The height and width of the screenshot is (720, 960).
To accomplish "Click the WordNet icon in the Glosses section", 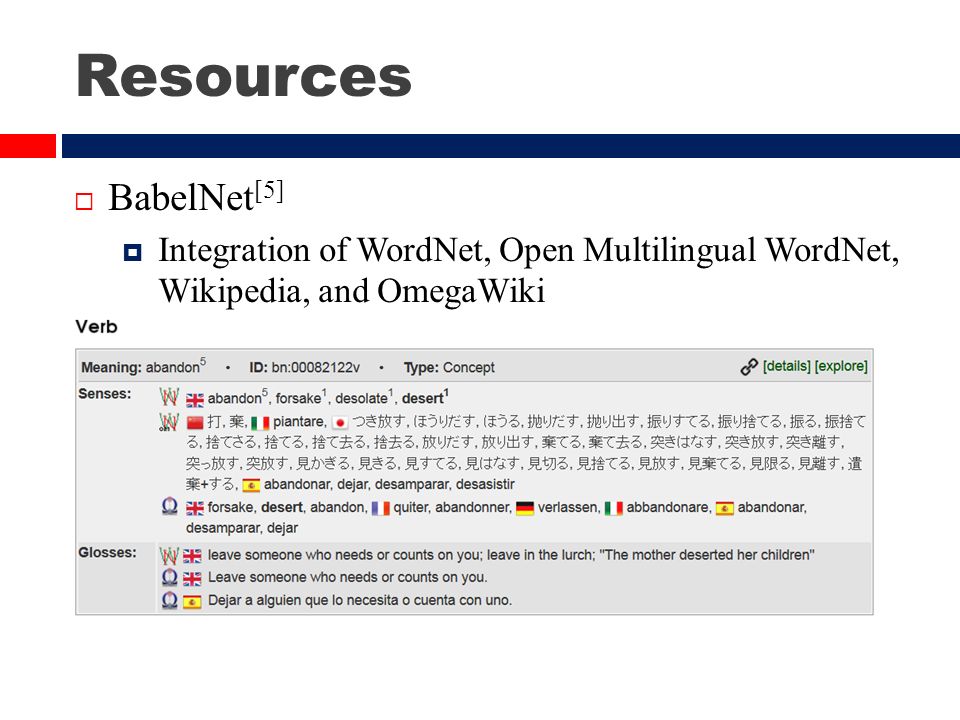I will 169,555.
